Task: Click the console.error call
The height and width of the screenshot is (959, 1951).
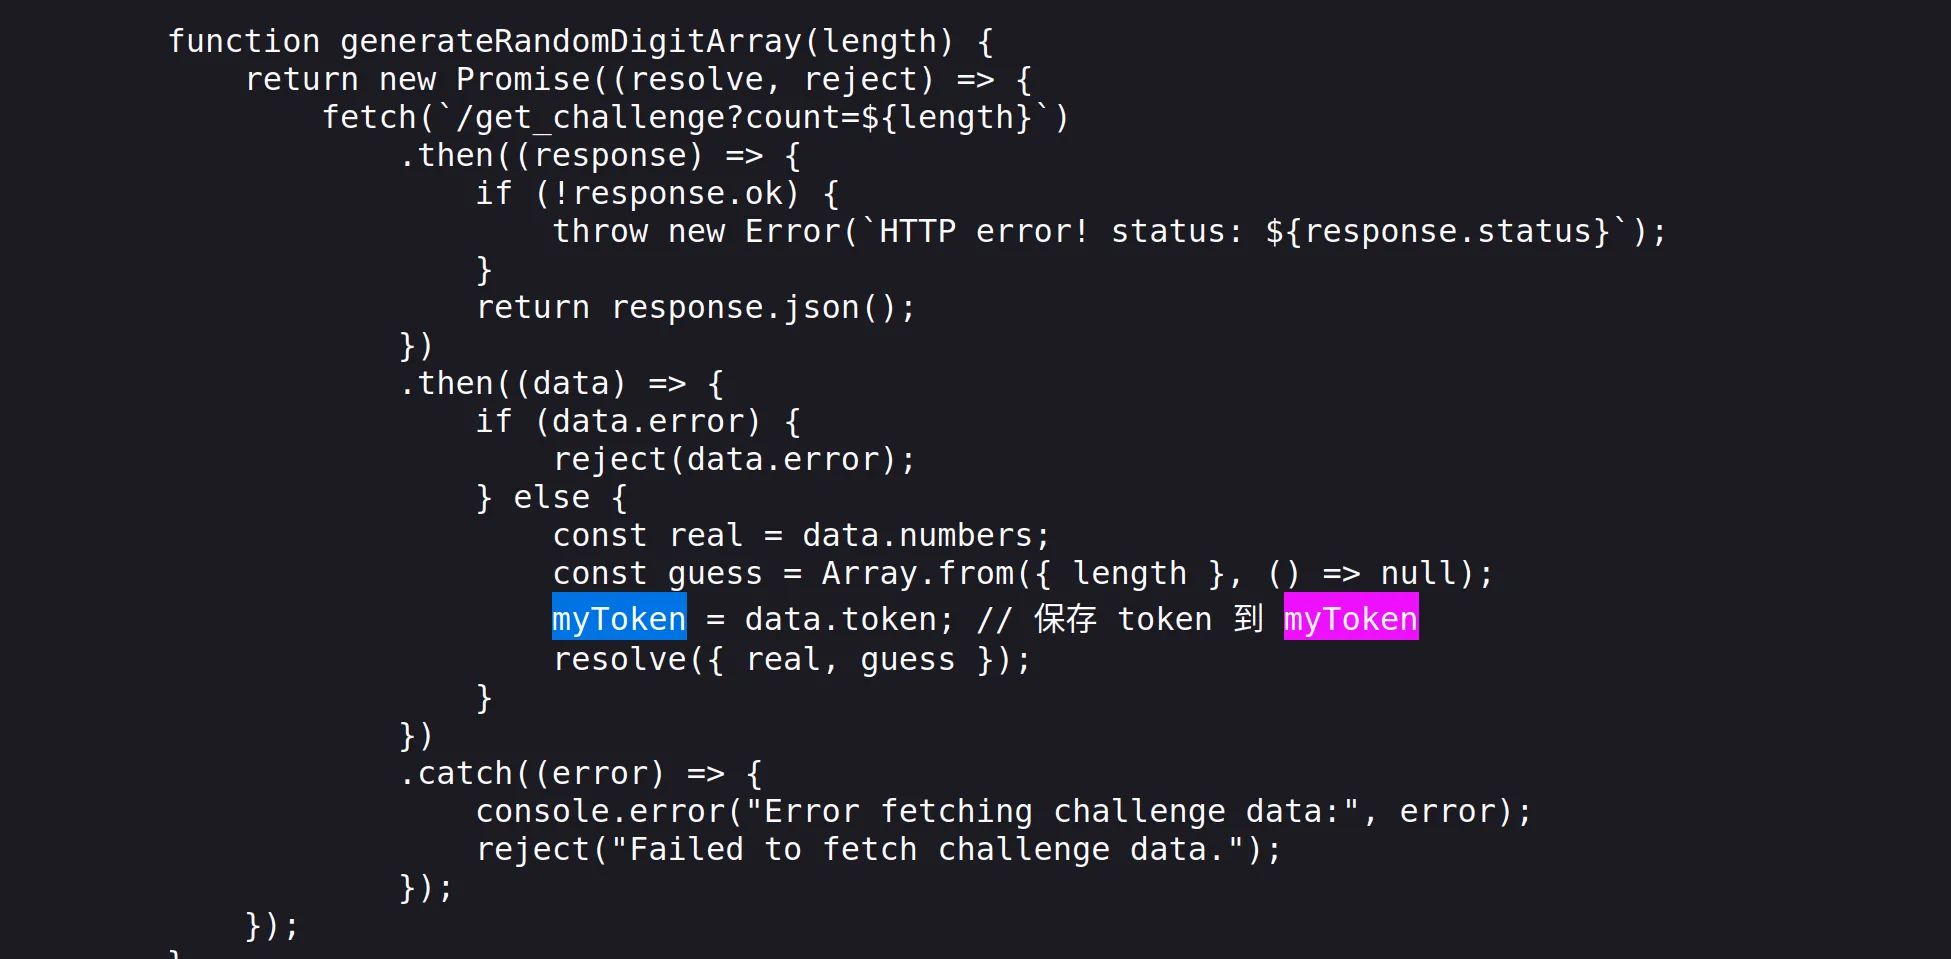Action: 600,811
